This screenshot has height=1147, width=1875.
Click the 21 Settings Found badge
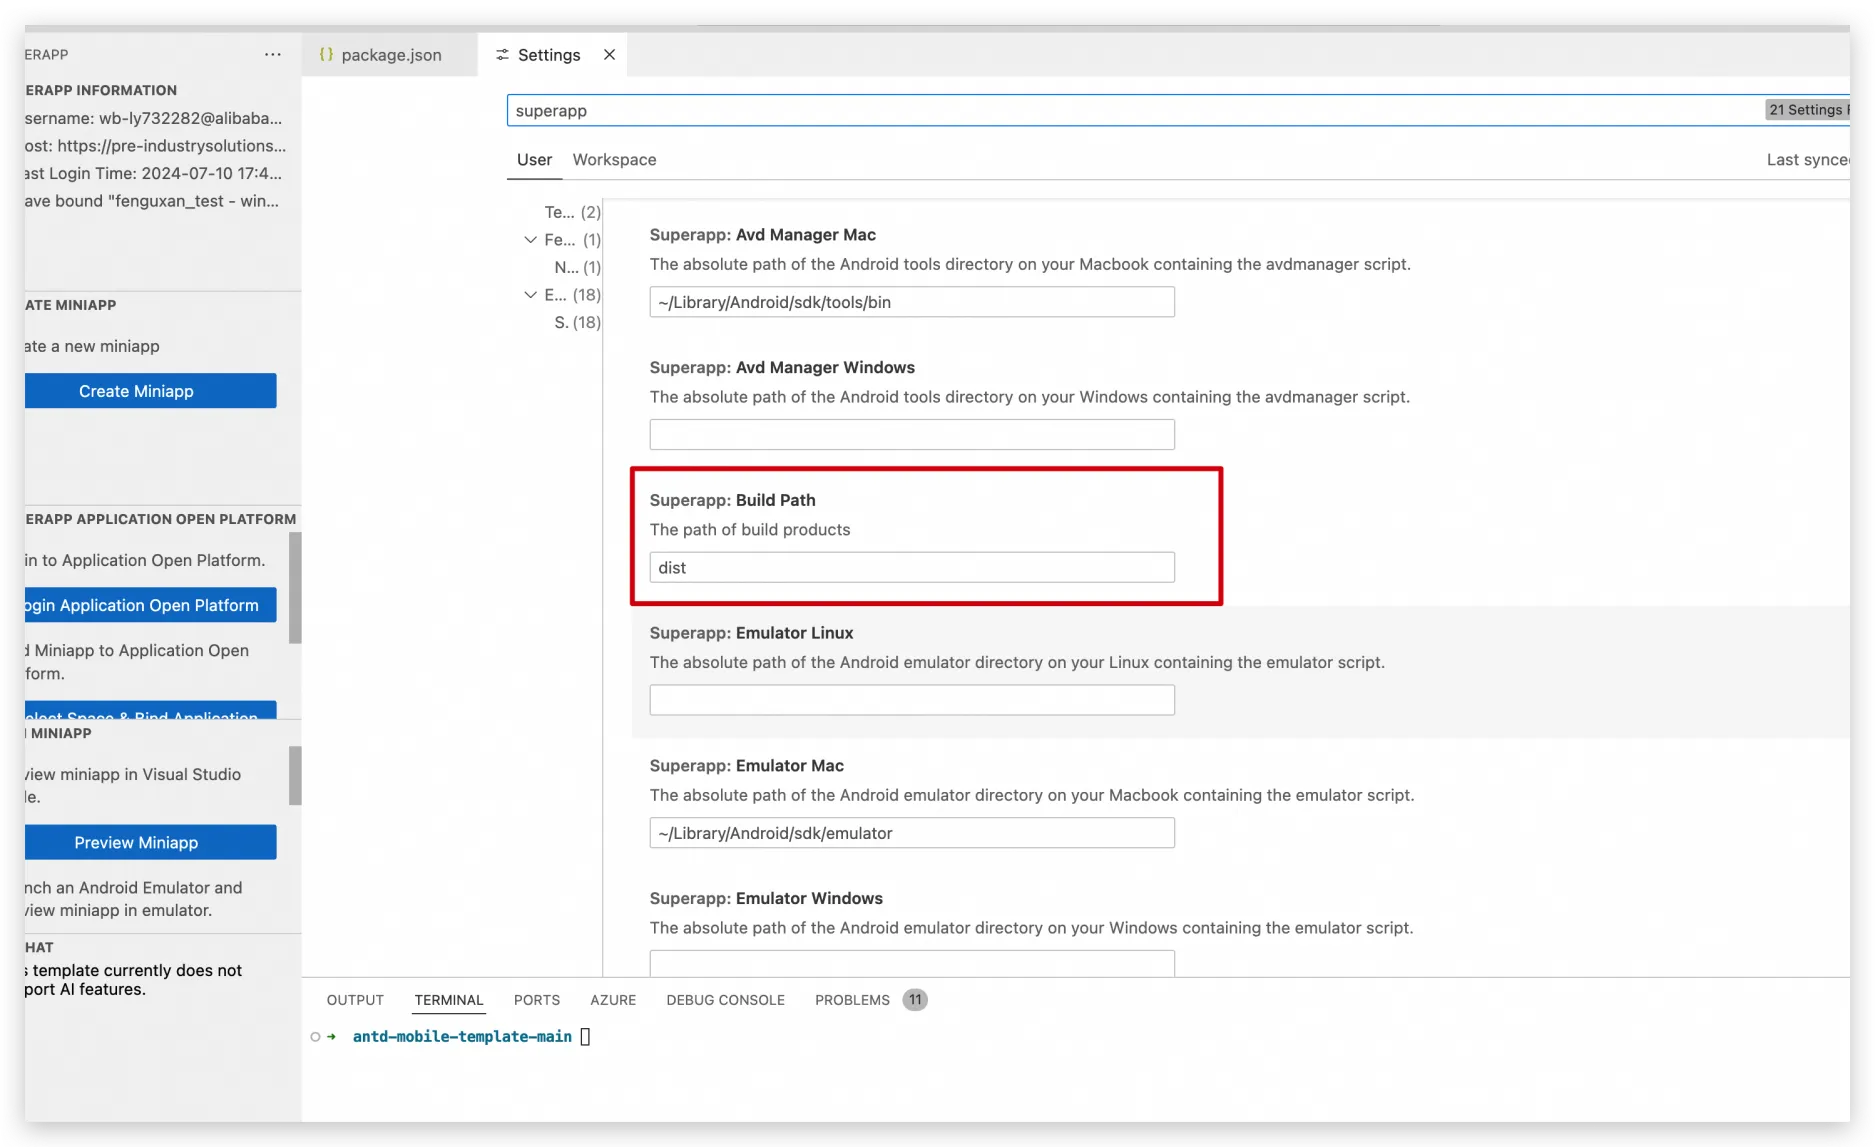(1807, 110)
